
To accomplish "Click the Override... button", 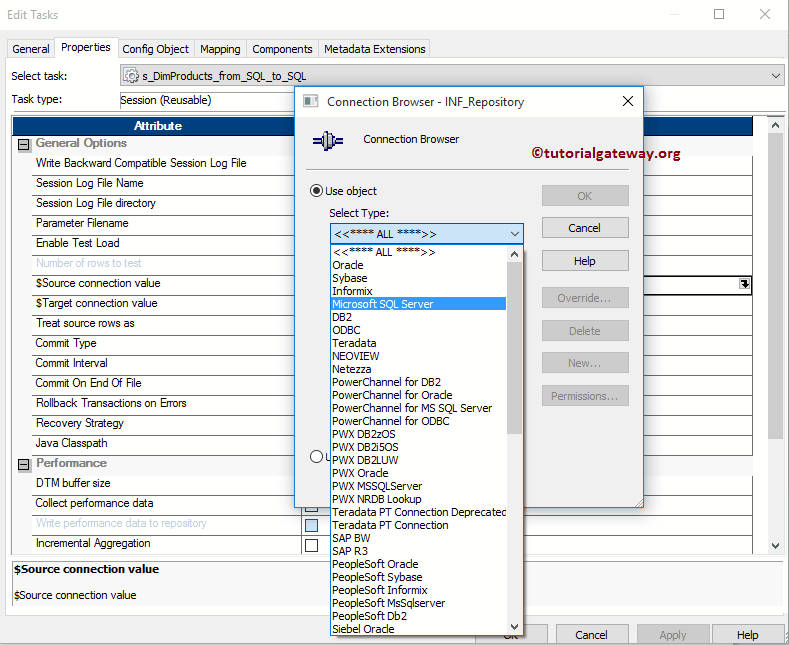I will point(585,298).
